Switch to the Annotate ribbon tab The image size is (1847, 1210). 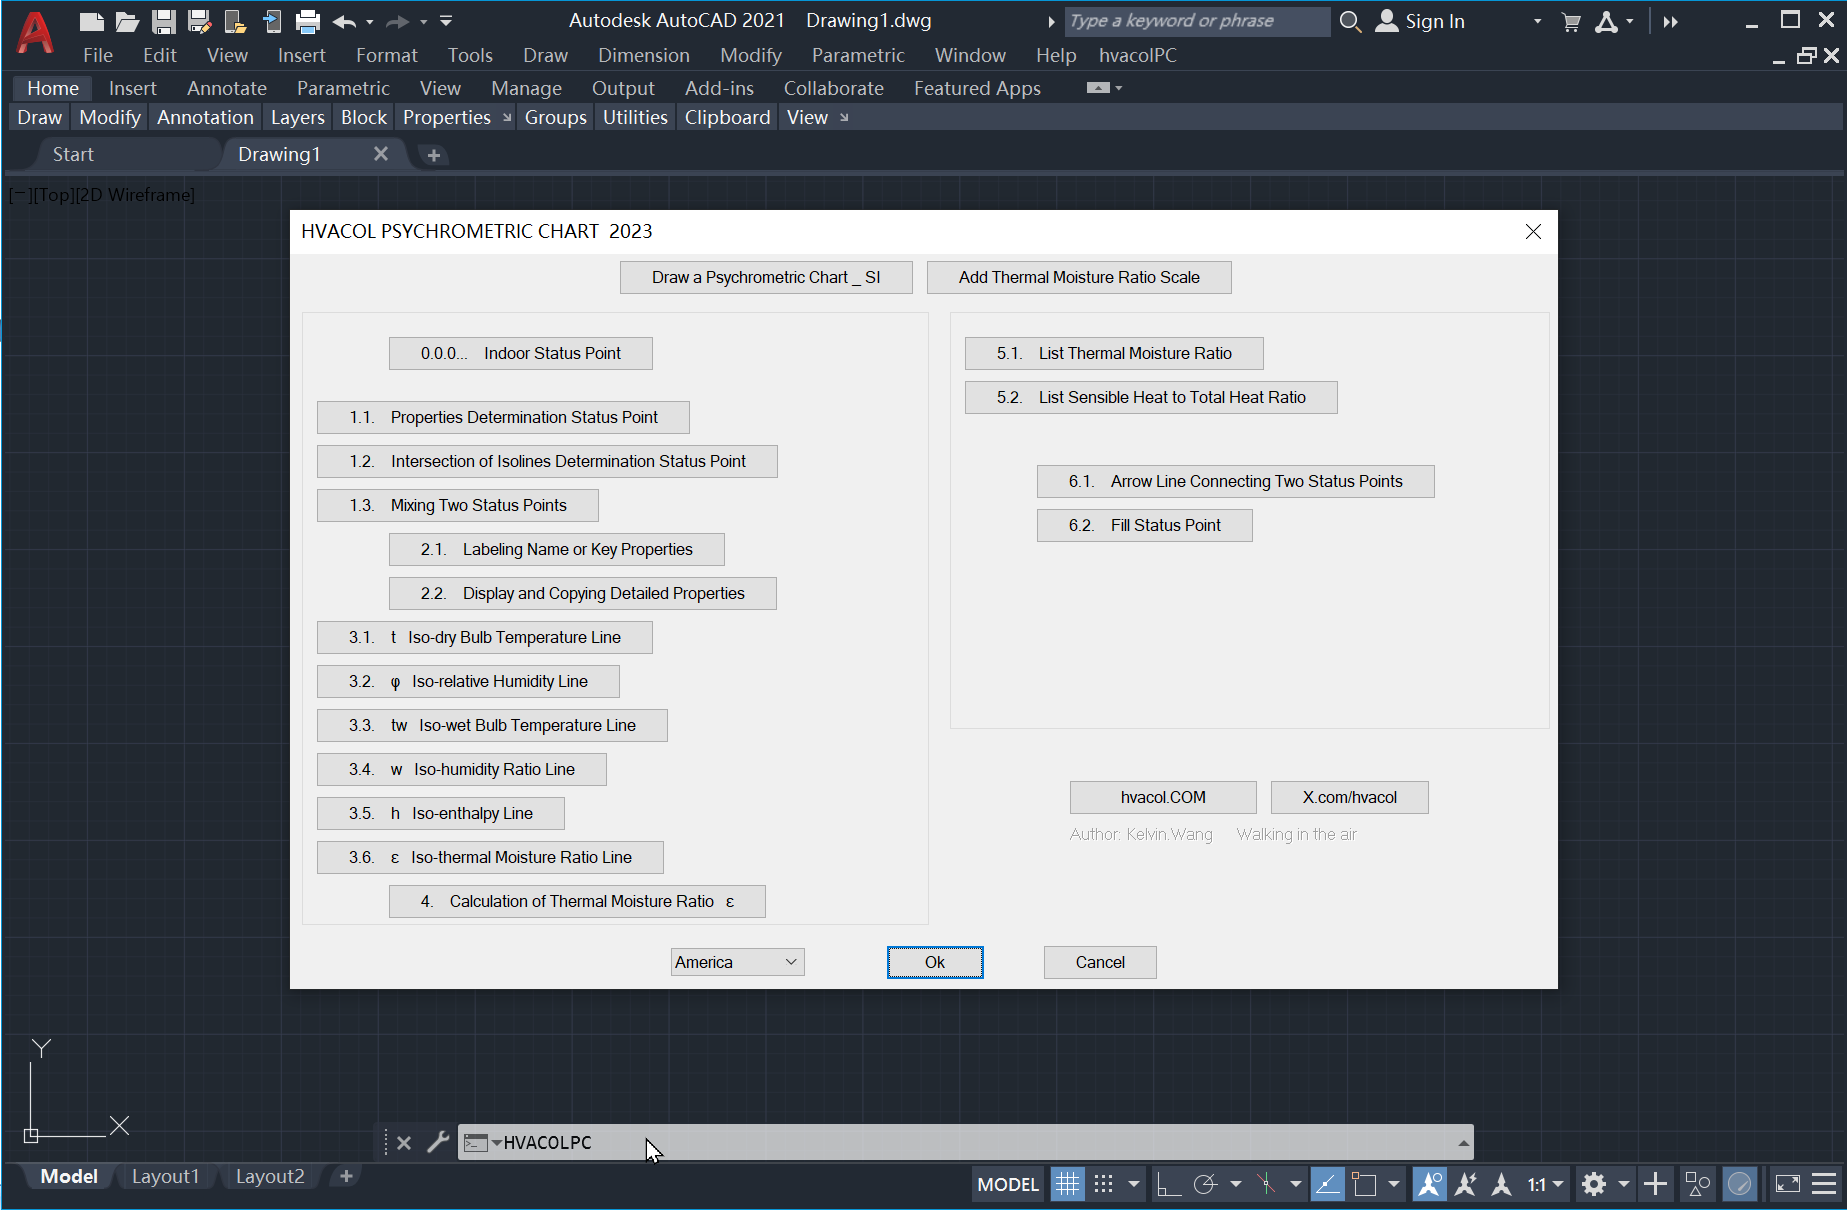[x=226, y=88]
